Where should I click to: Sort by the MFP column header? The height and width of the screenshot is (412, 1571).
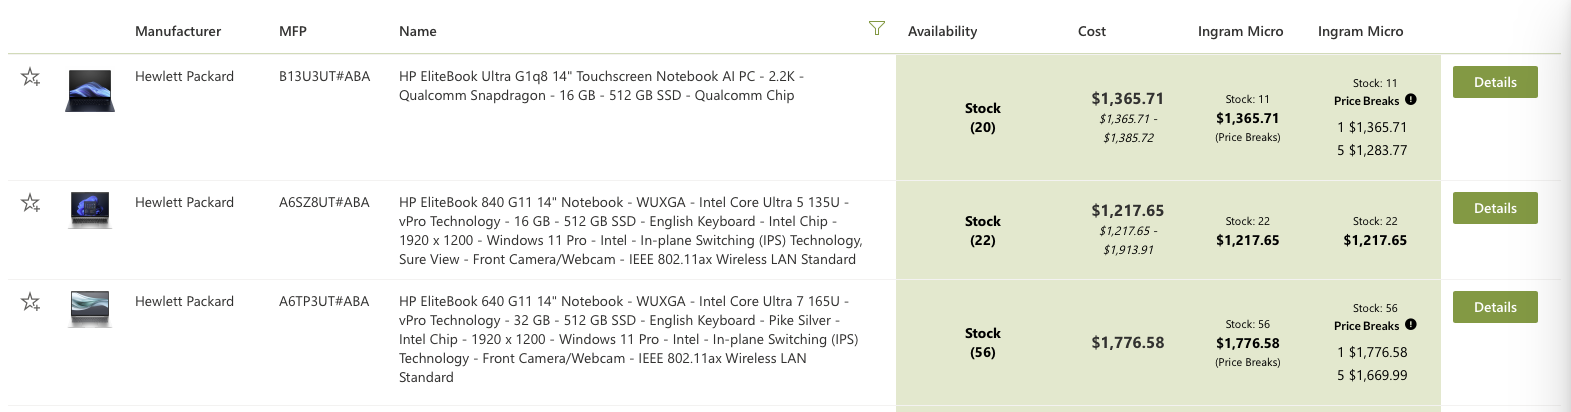pyautogui.click(x=293, y=31)
